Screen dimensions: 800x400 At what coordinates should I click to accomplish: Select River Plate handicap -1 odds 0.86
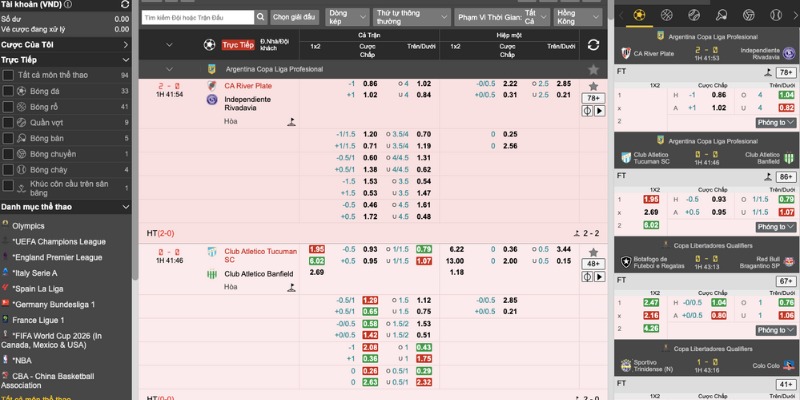pos(370,84)
